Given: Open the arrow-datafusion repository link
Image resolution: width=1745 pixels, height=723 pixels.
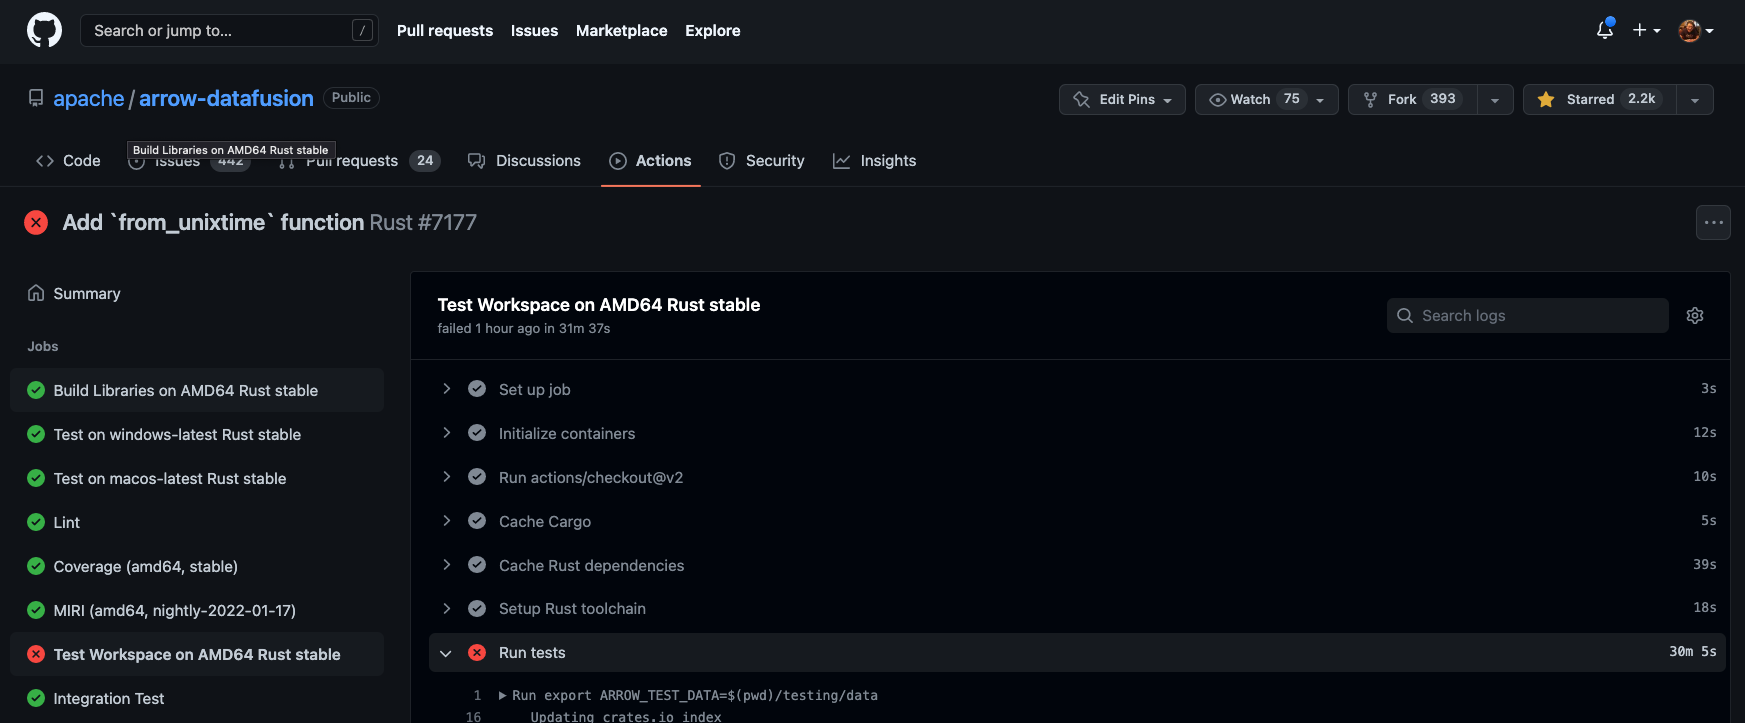Looking at the screenshot, I should (x=226, y=98).
